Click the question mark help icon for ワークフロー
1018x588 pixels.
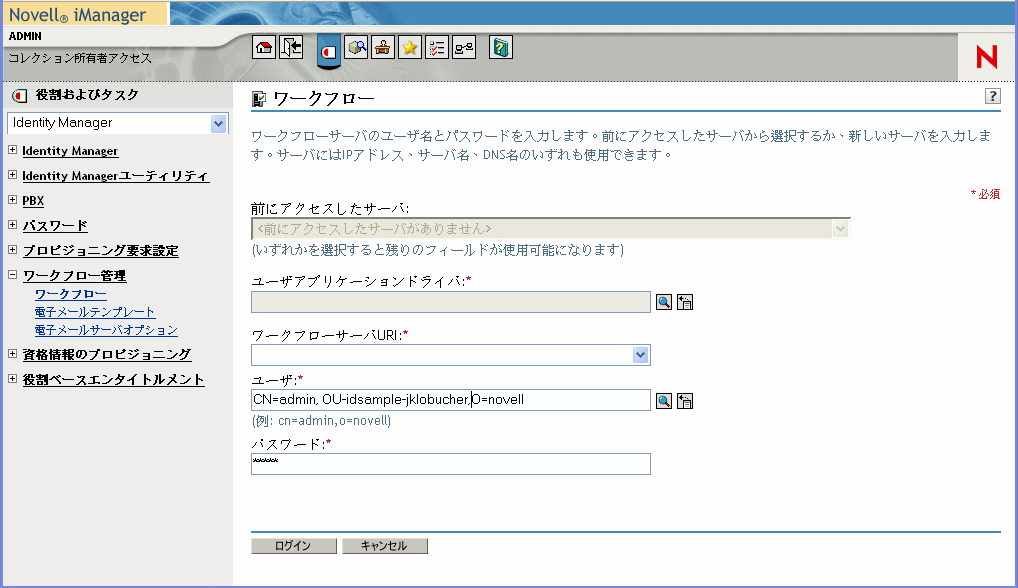(x=992, y=96)
